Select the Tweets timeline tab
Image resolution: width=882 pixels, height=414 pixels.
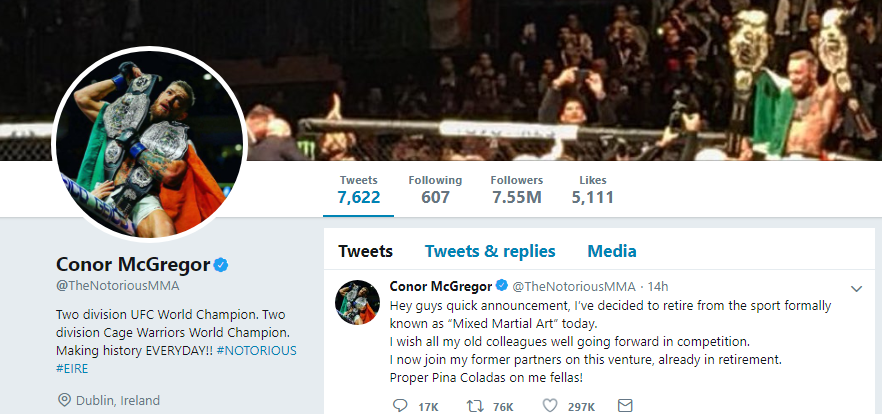tap(365, 251)
